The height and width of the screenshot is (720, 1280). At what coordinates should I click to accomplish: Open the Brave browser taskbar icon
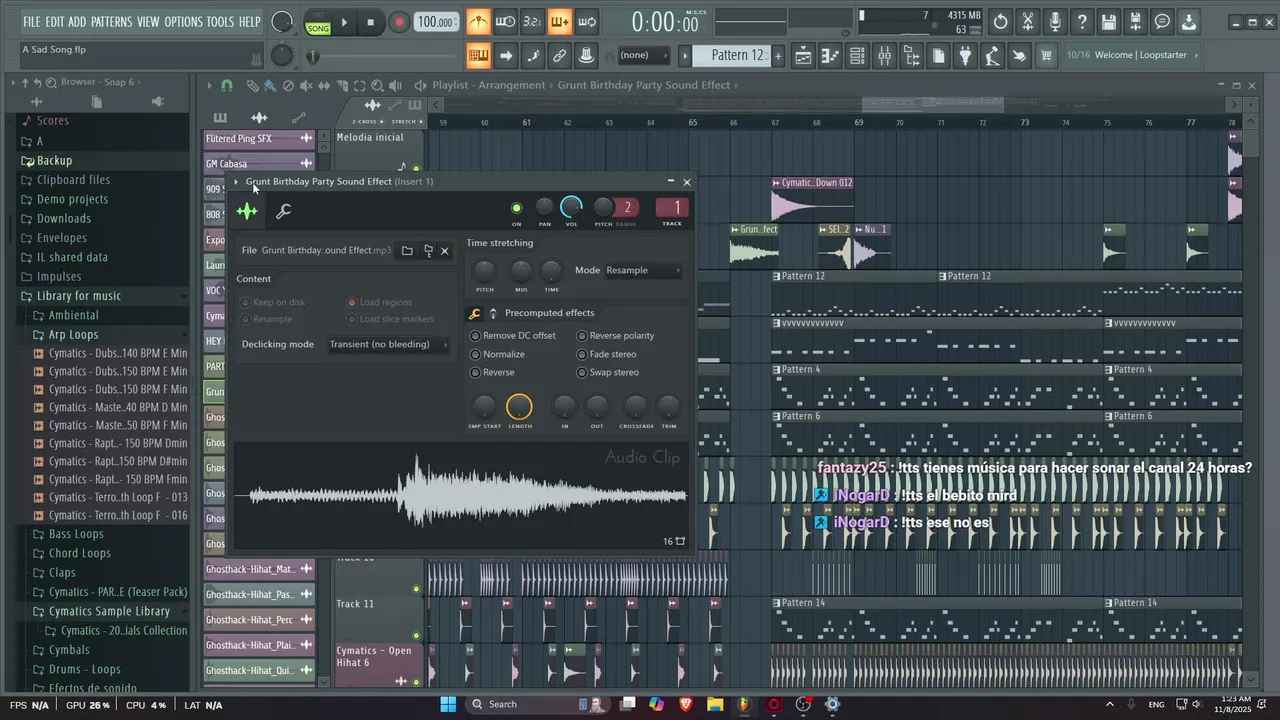click(686, 704)
